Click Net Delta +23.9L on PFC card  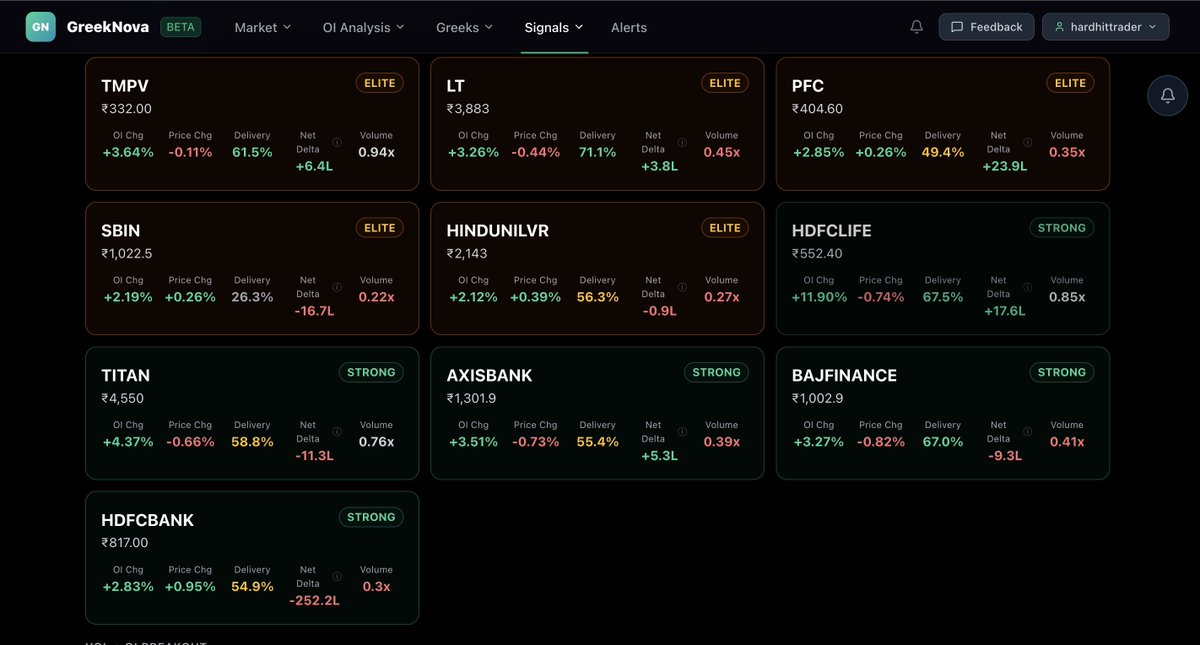coord(1005,166)
